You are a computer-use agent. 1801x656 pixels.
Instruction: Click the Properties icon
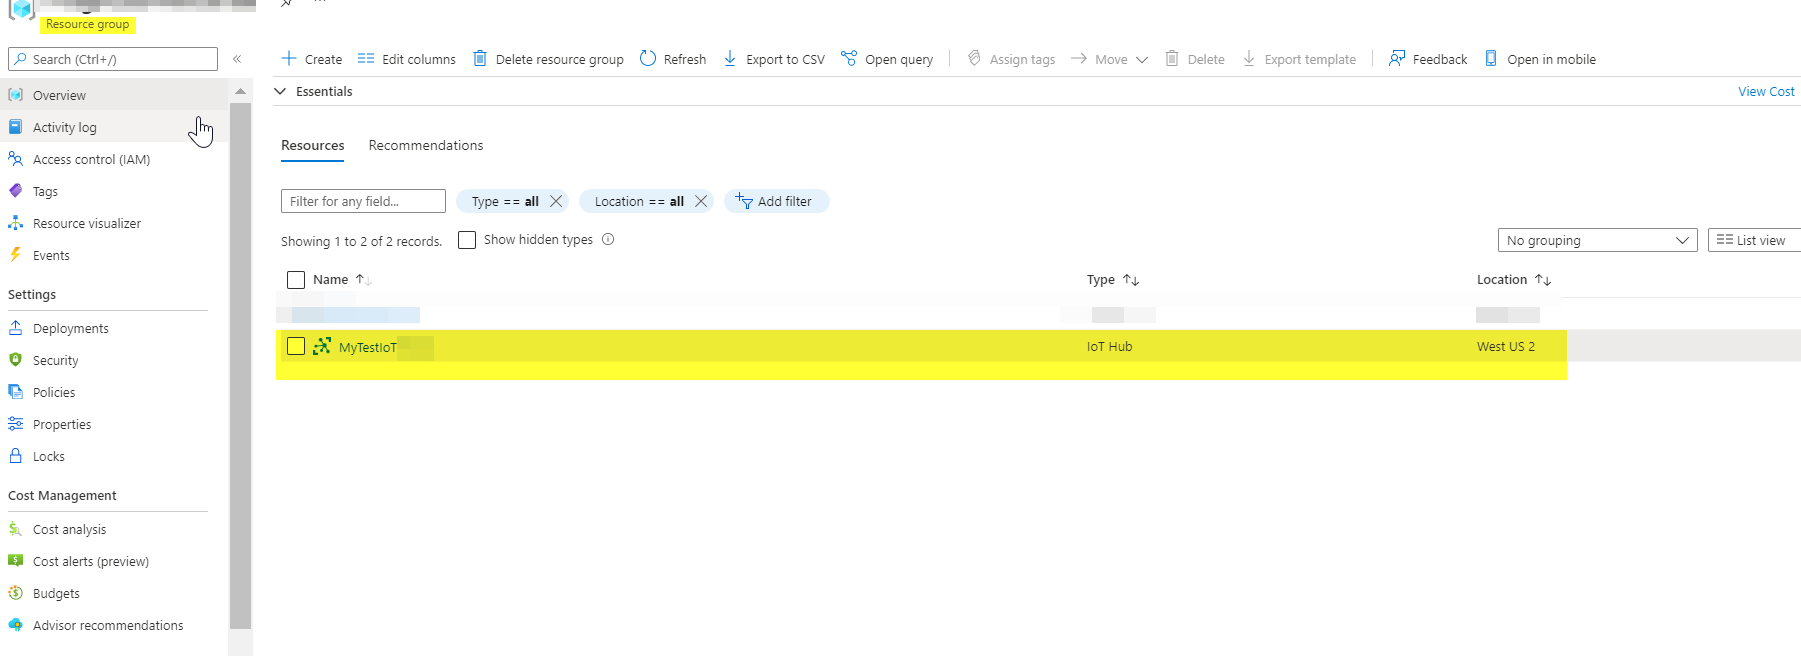(15, 423)
